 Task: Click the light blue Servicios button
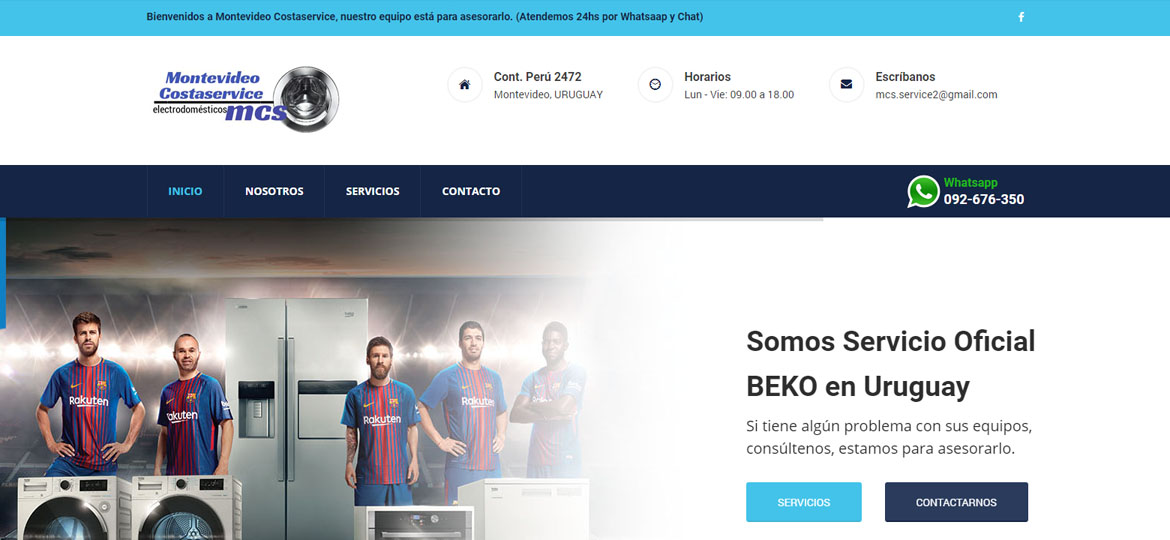[804, 502]
